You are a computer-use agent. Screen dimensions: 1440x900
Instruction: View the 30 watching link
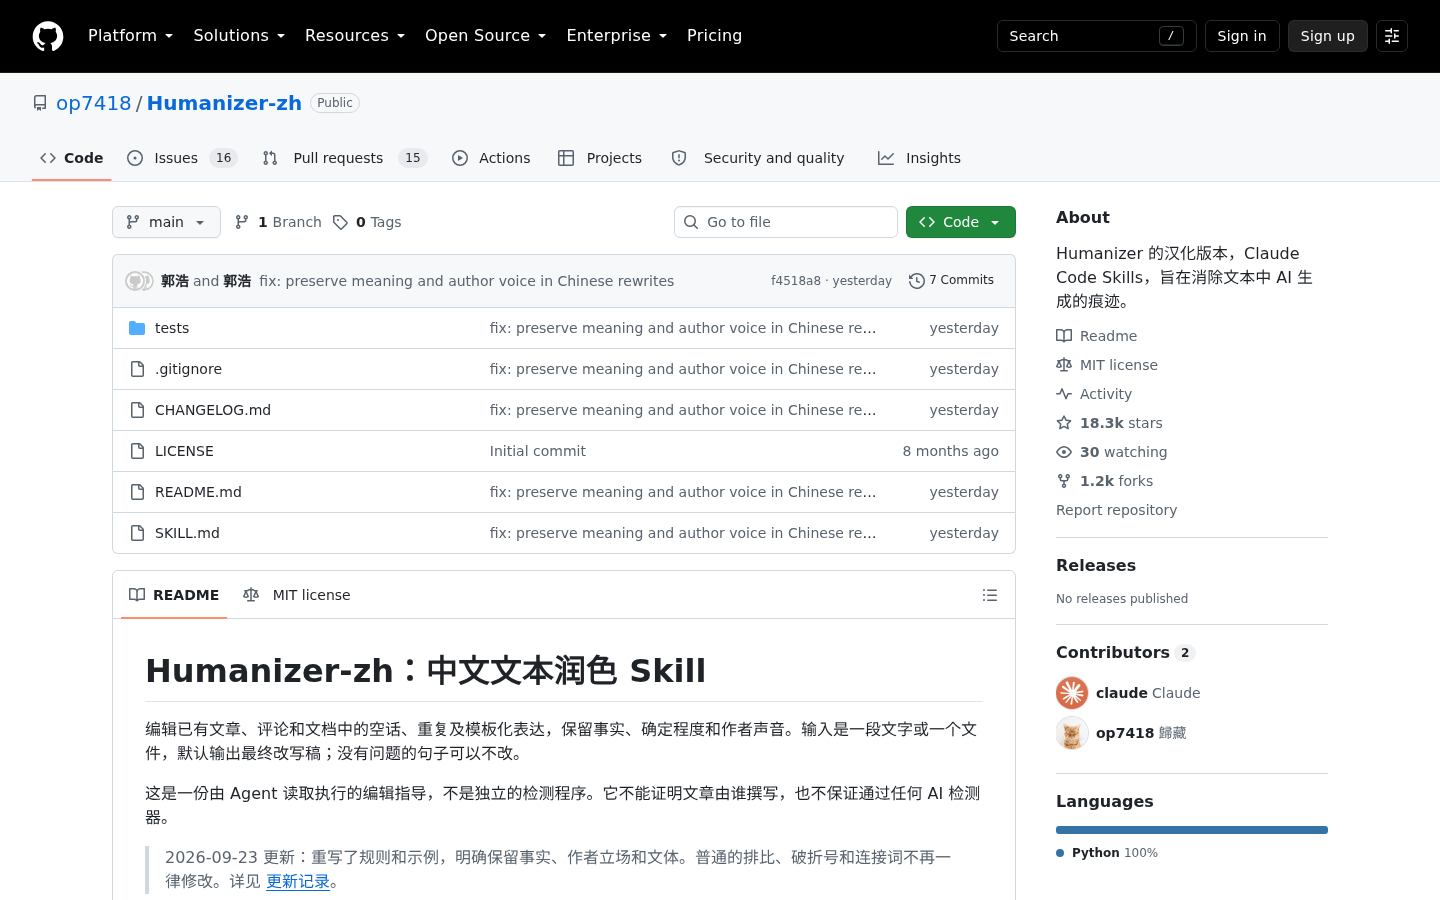(1111, 452)
